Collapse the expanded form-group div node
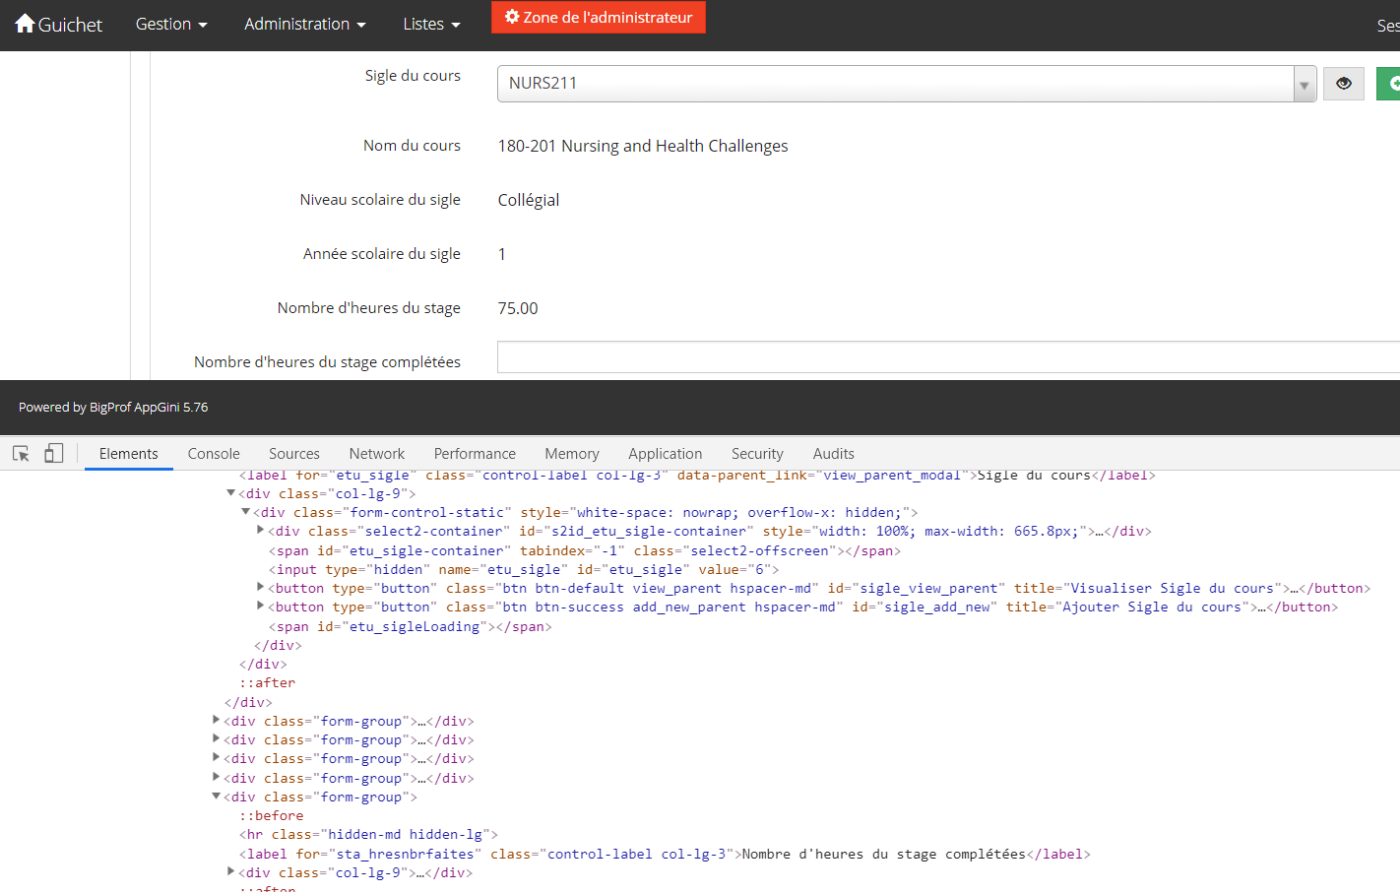Viewport: 1400px width, 892px height. pyautogui.click(x=216, y=797)
